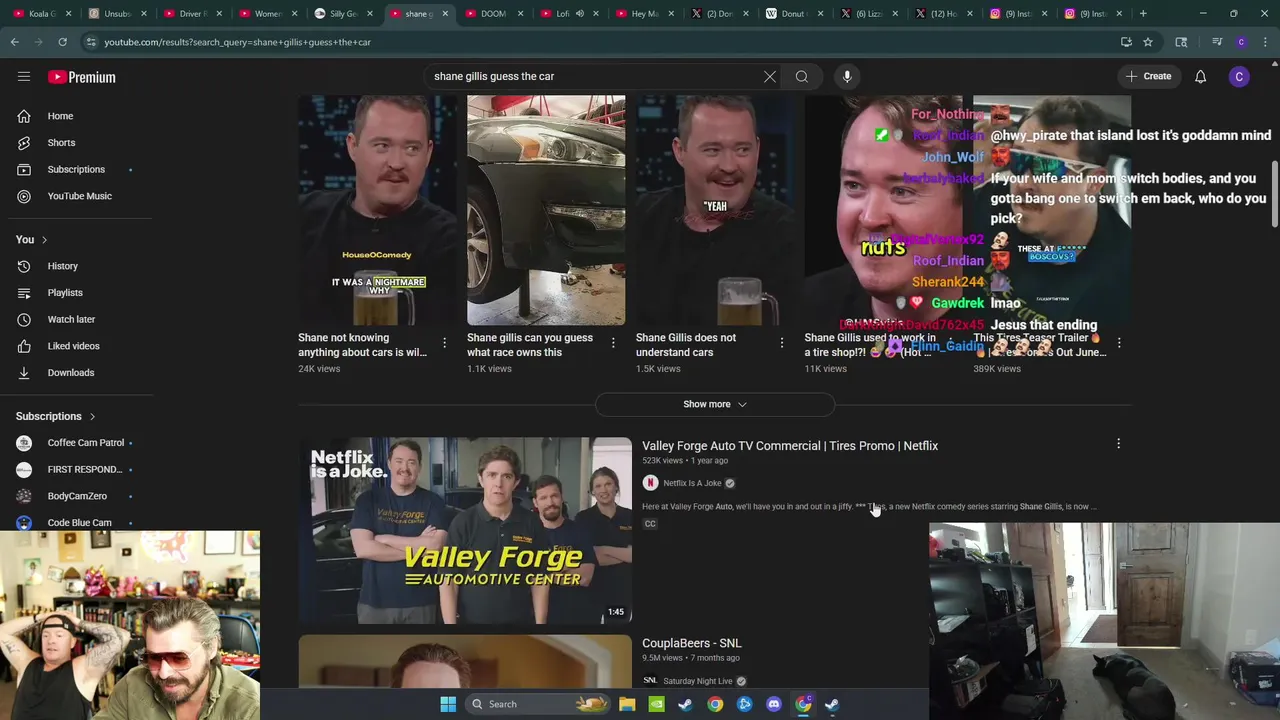View site information icon in address bar
This screenshot has height=720, width=1280.
point(91,42)
